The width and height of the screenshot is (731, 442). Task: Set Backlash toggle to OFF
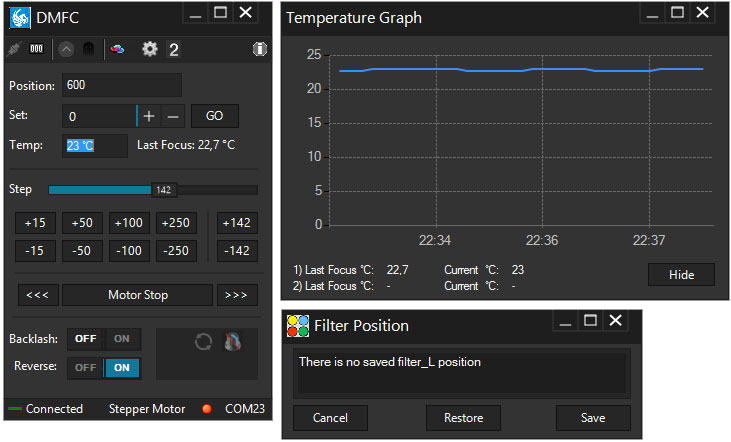(x=86, y=339)
